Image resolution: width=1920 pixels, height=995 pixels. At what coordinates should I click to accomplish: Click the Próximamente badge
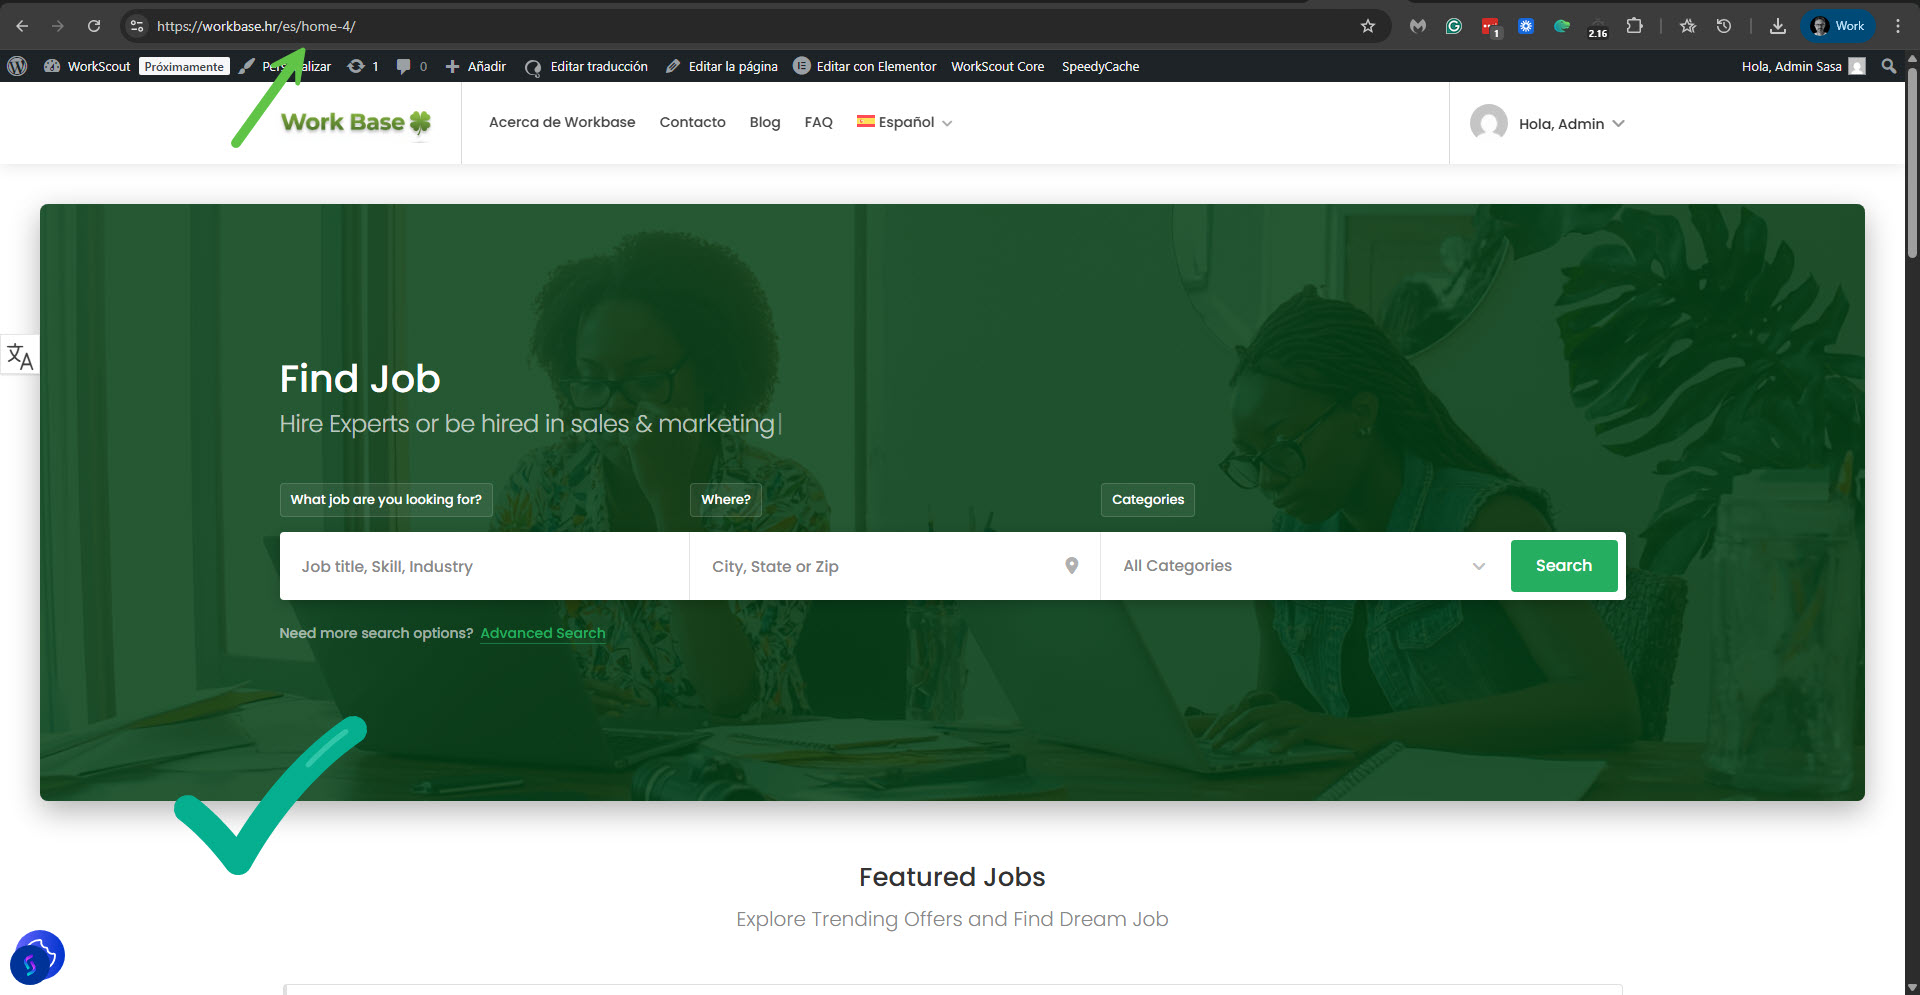(184, 66)
